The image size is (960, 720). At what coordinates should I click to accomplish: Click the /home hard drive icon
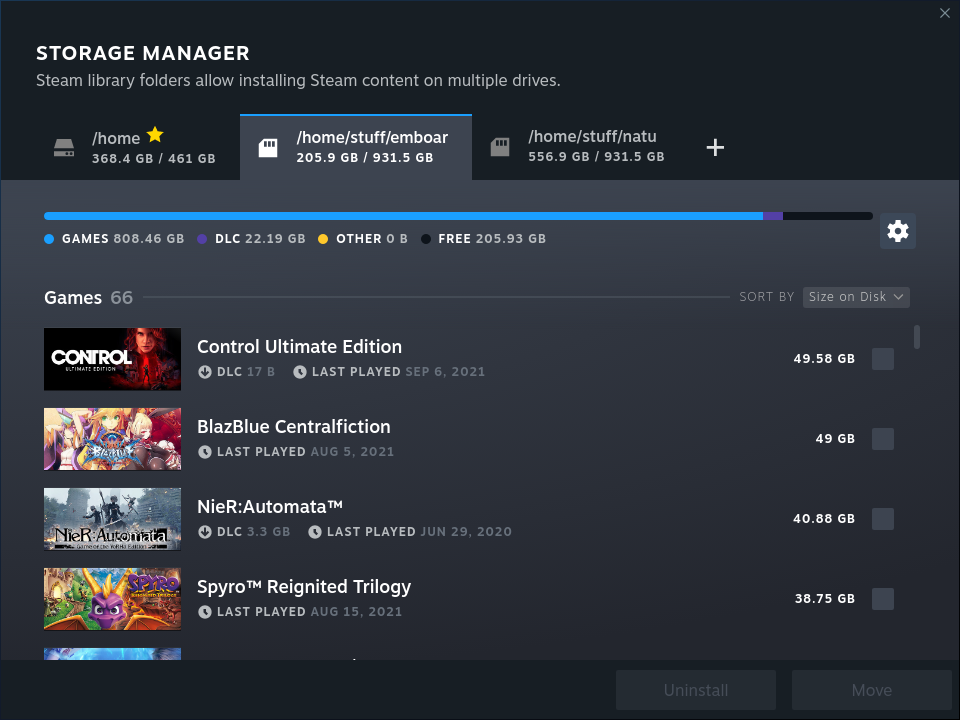(x=64, y=148)
